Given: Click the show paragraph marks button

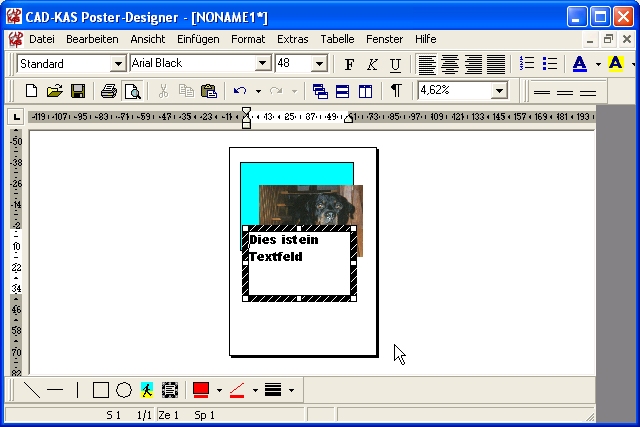Looking at the screenshot, I should pos(396,91).
